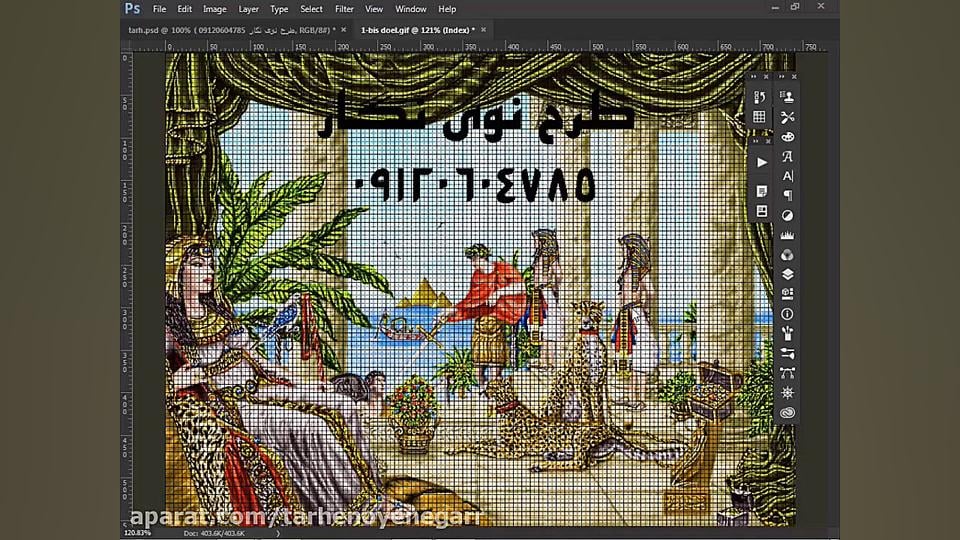Open the Filter menu
The width and height of the screenshot is (960, 540).
click(344, 9)
